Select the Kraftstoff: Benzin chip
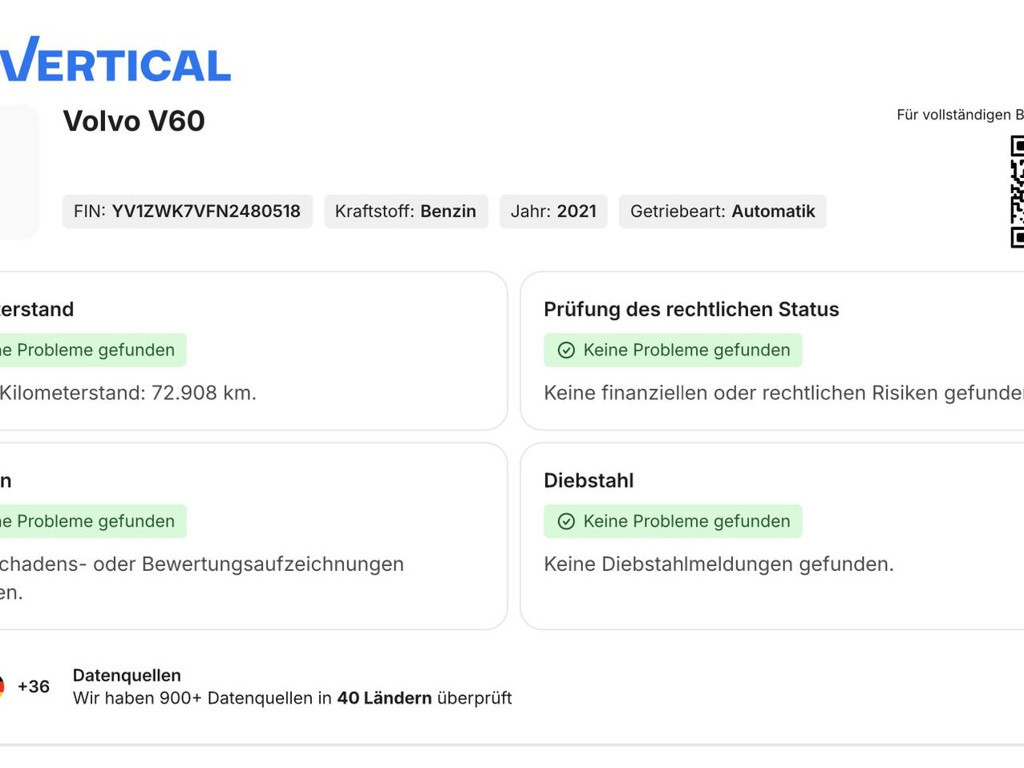The image size is (1024, 768). [405, 211]
